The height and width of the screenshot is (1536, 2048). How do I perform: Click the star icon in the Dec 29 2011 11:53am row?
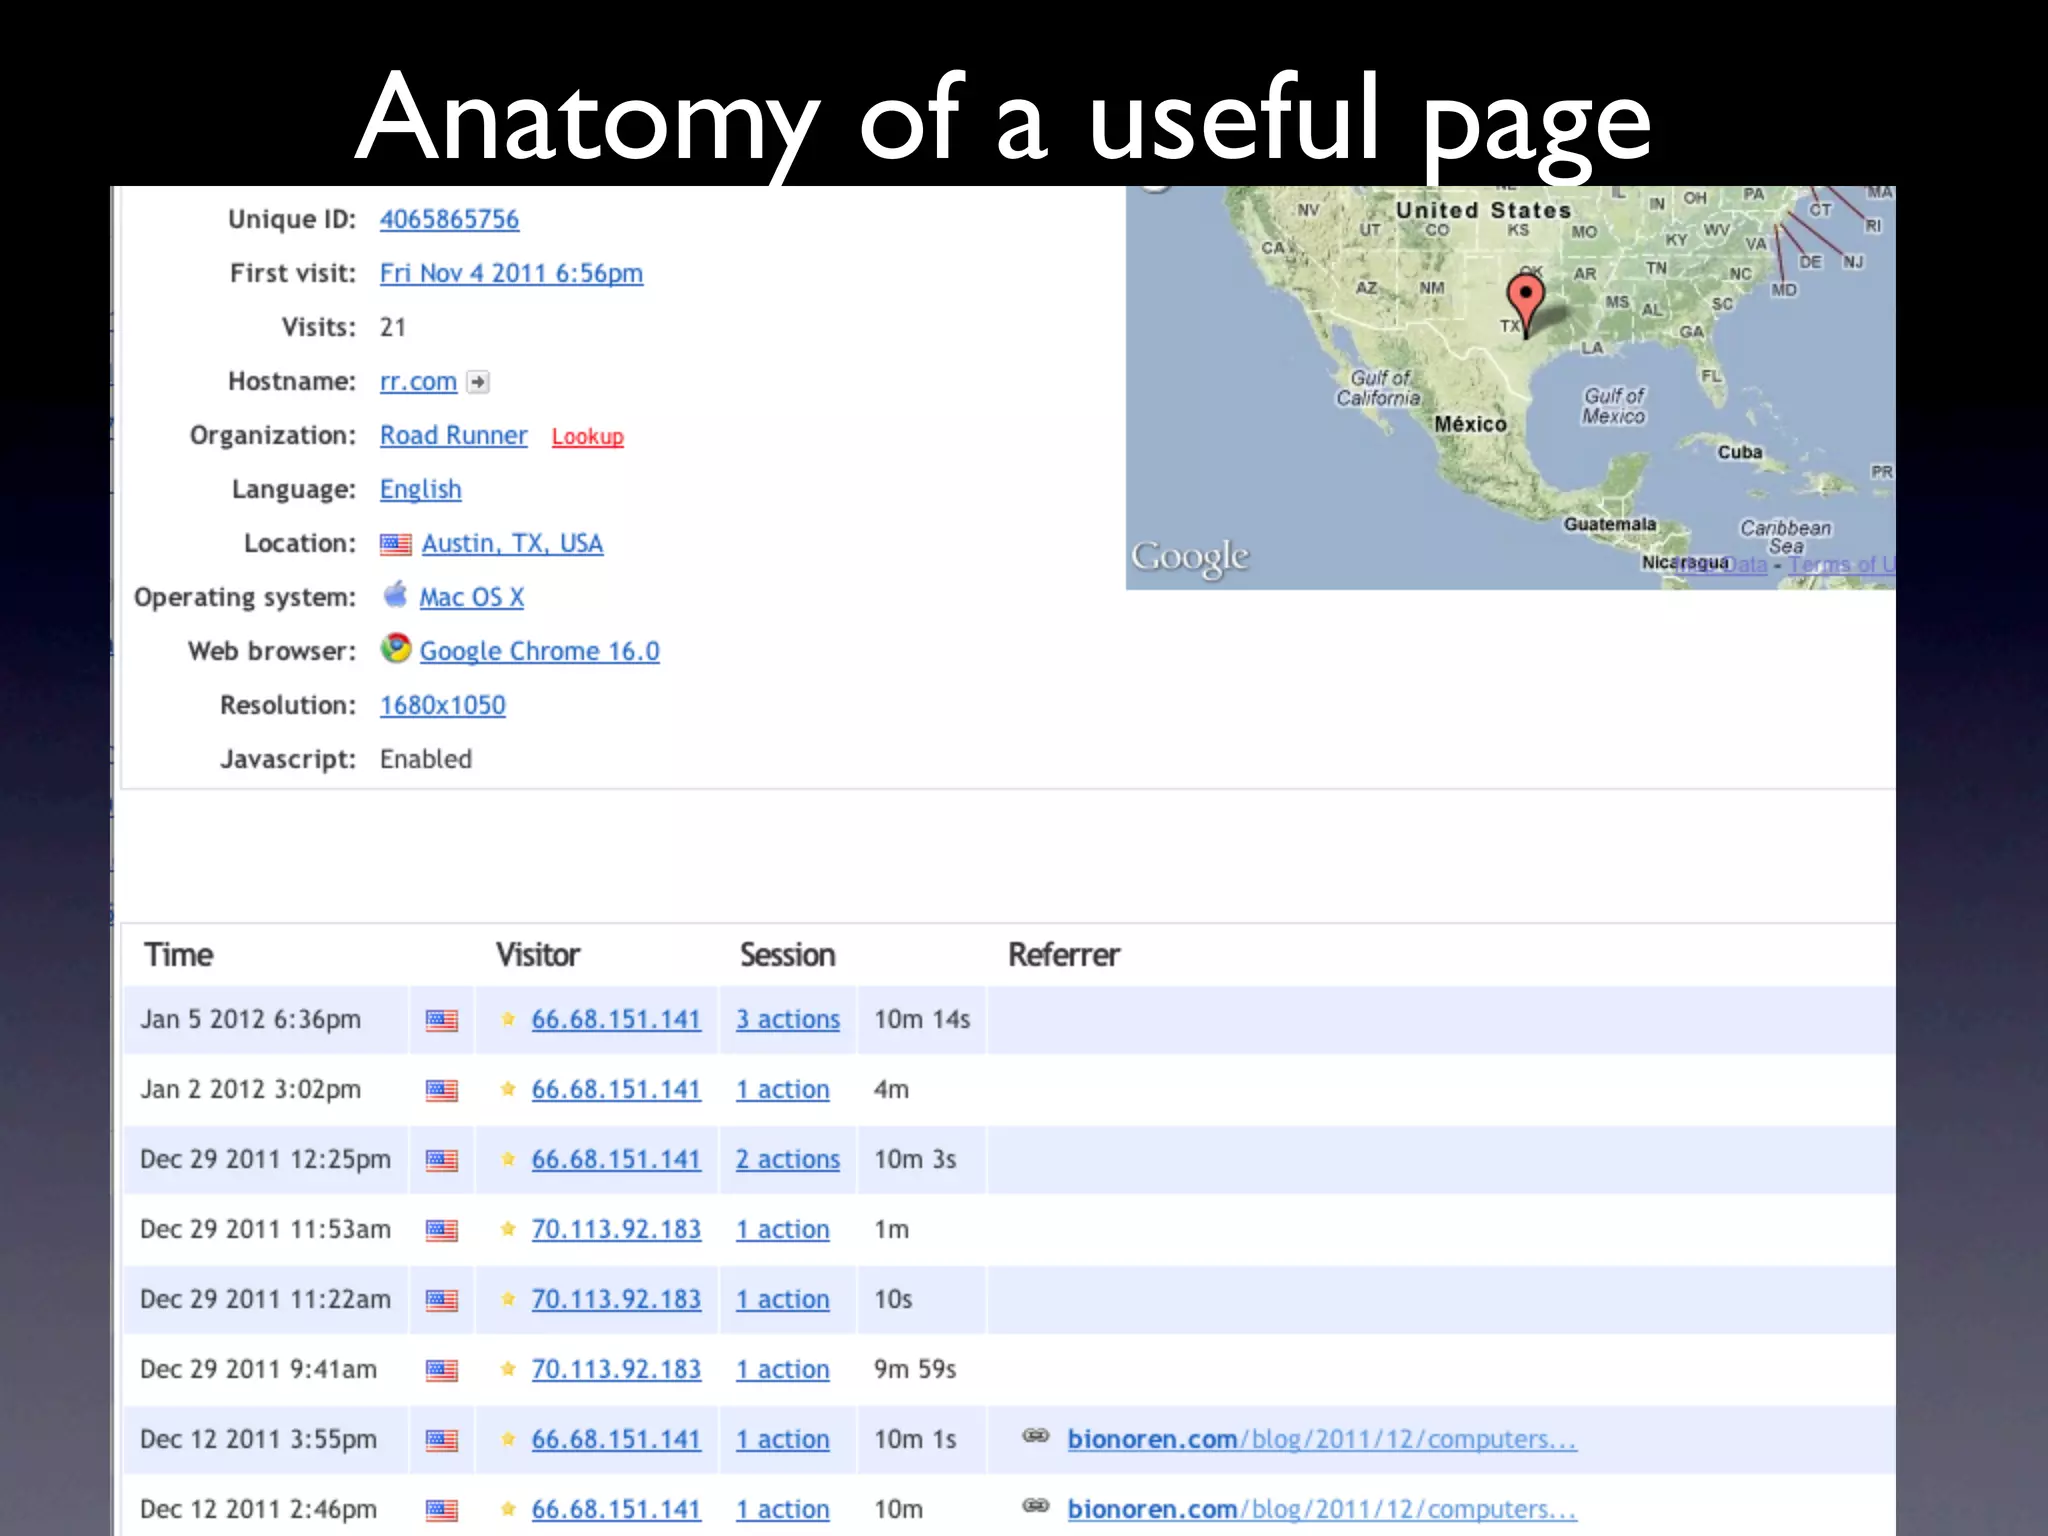coord(508,1229)
